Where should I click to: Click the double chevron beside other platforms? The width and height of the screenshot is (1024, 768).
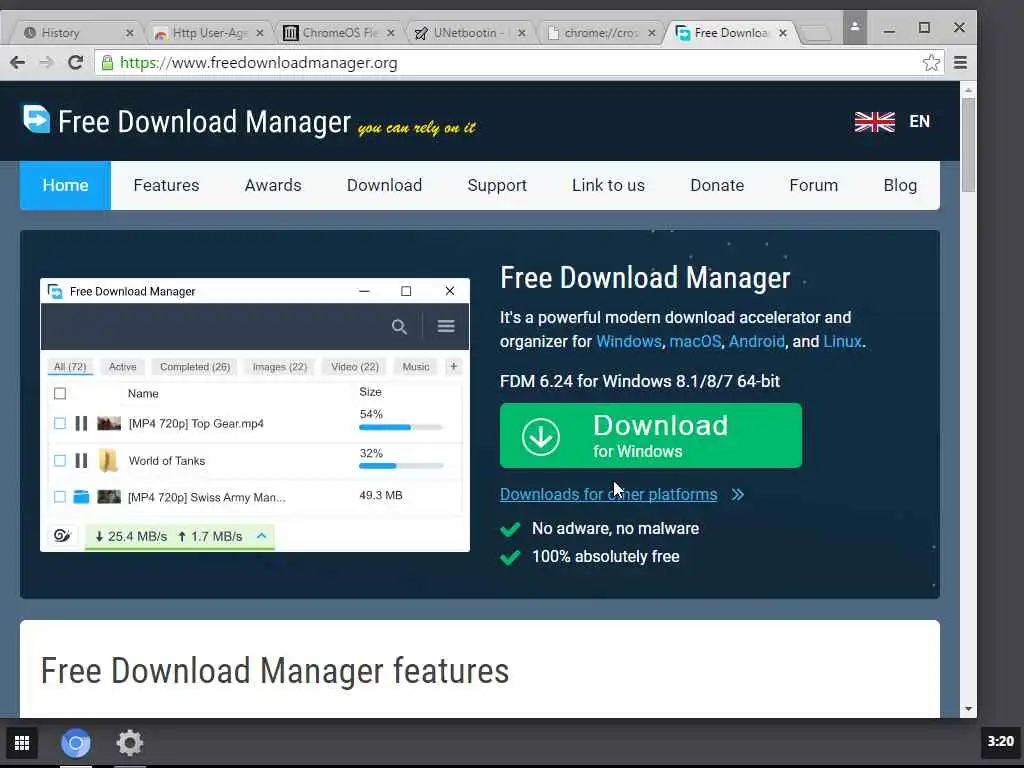tap(737, 494)
